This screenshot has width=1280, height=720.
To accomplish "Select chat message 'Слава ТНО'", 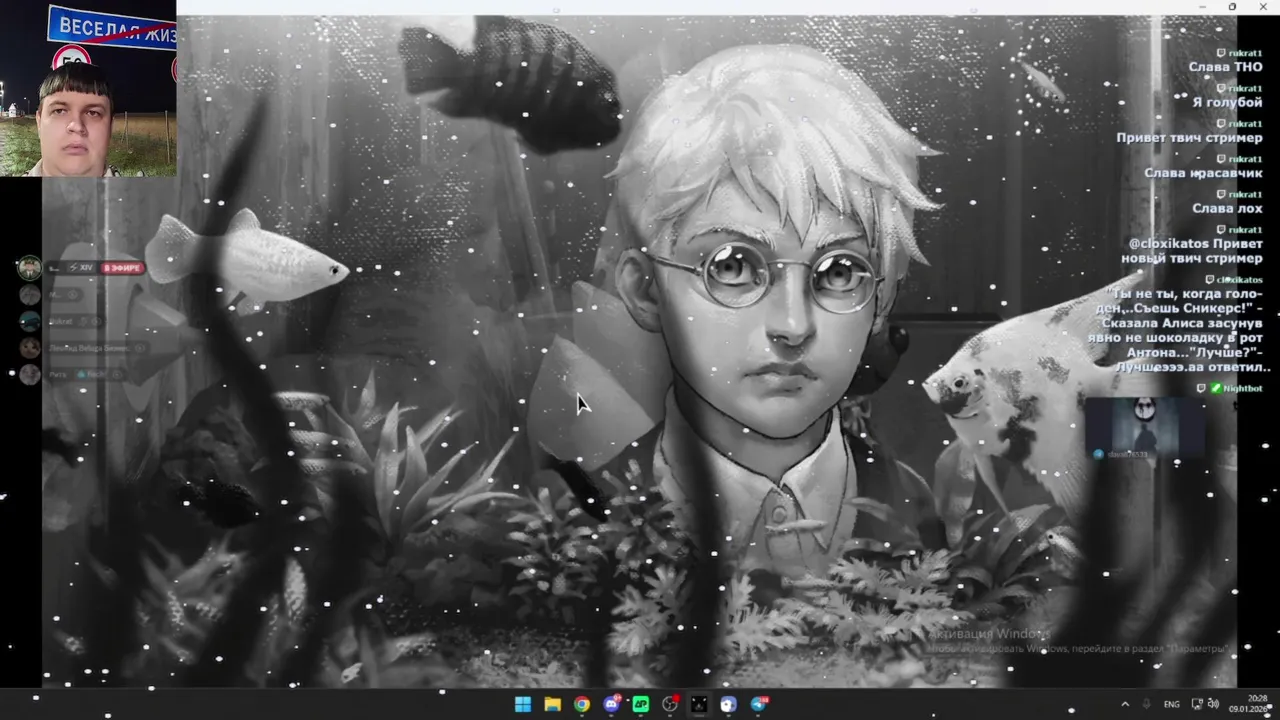I will 1225,67.
